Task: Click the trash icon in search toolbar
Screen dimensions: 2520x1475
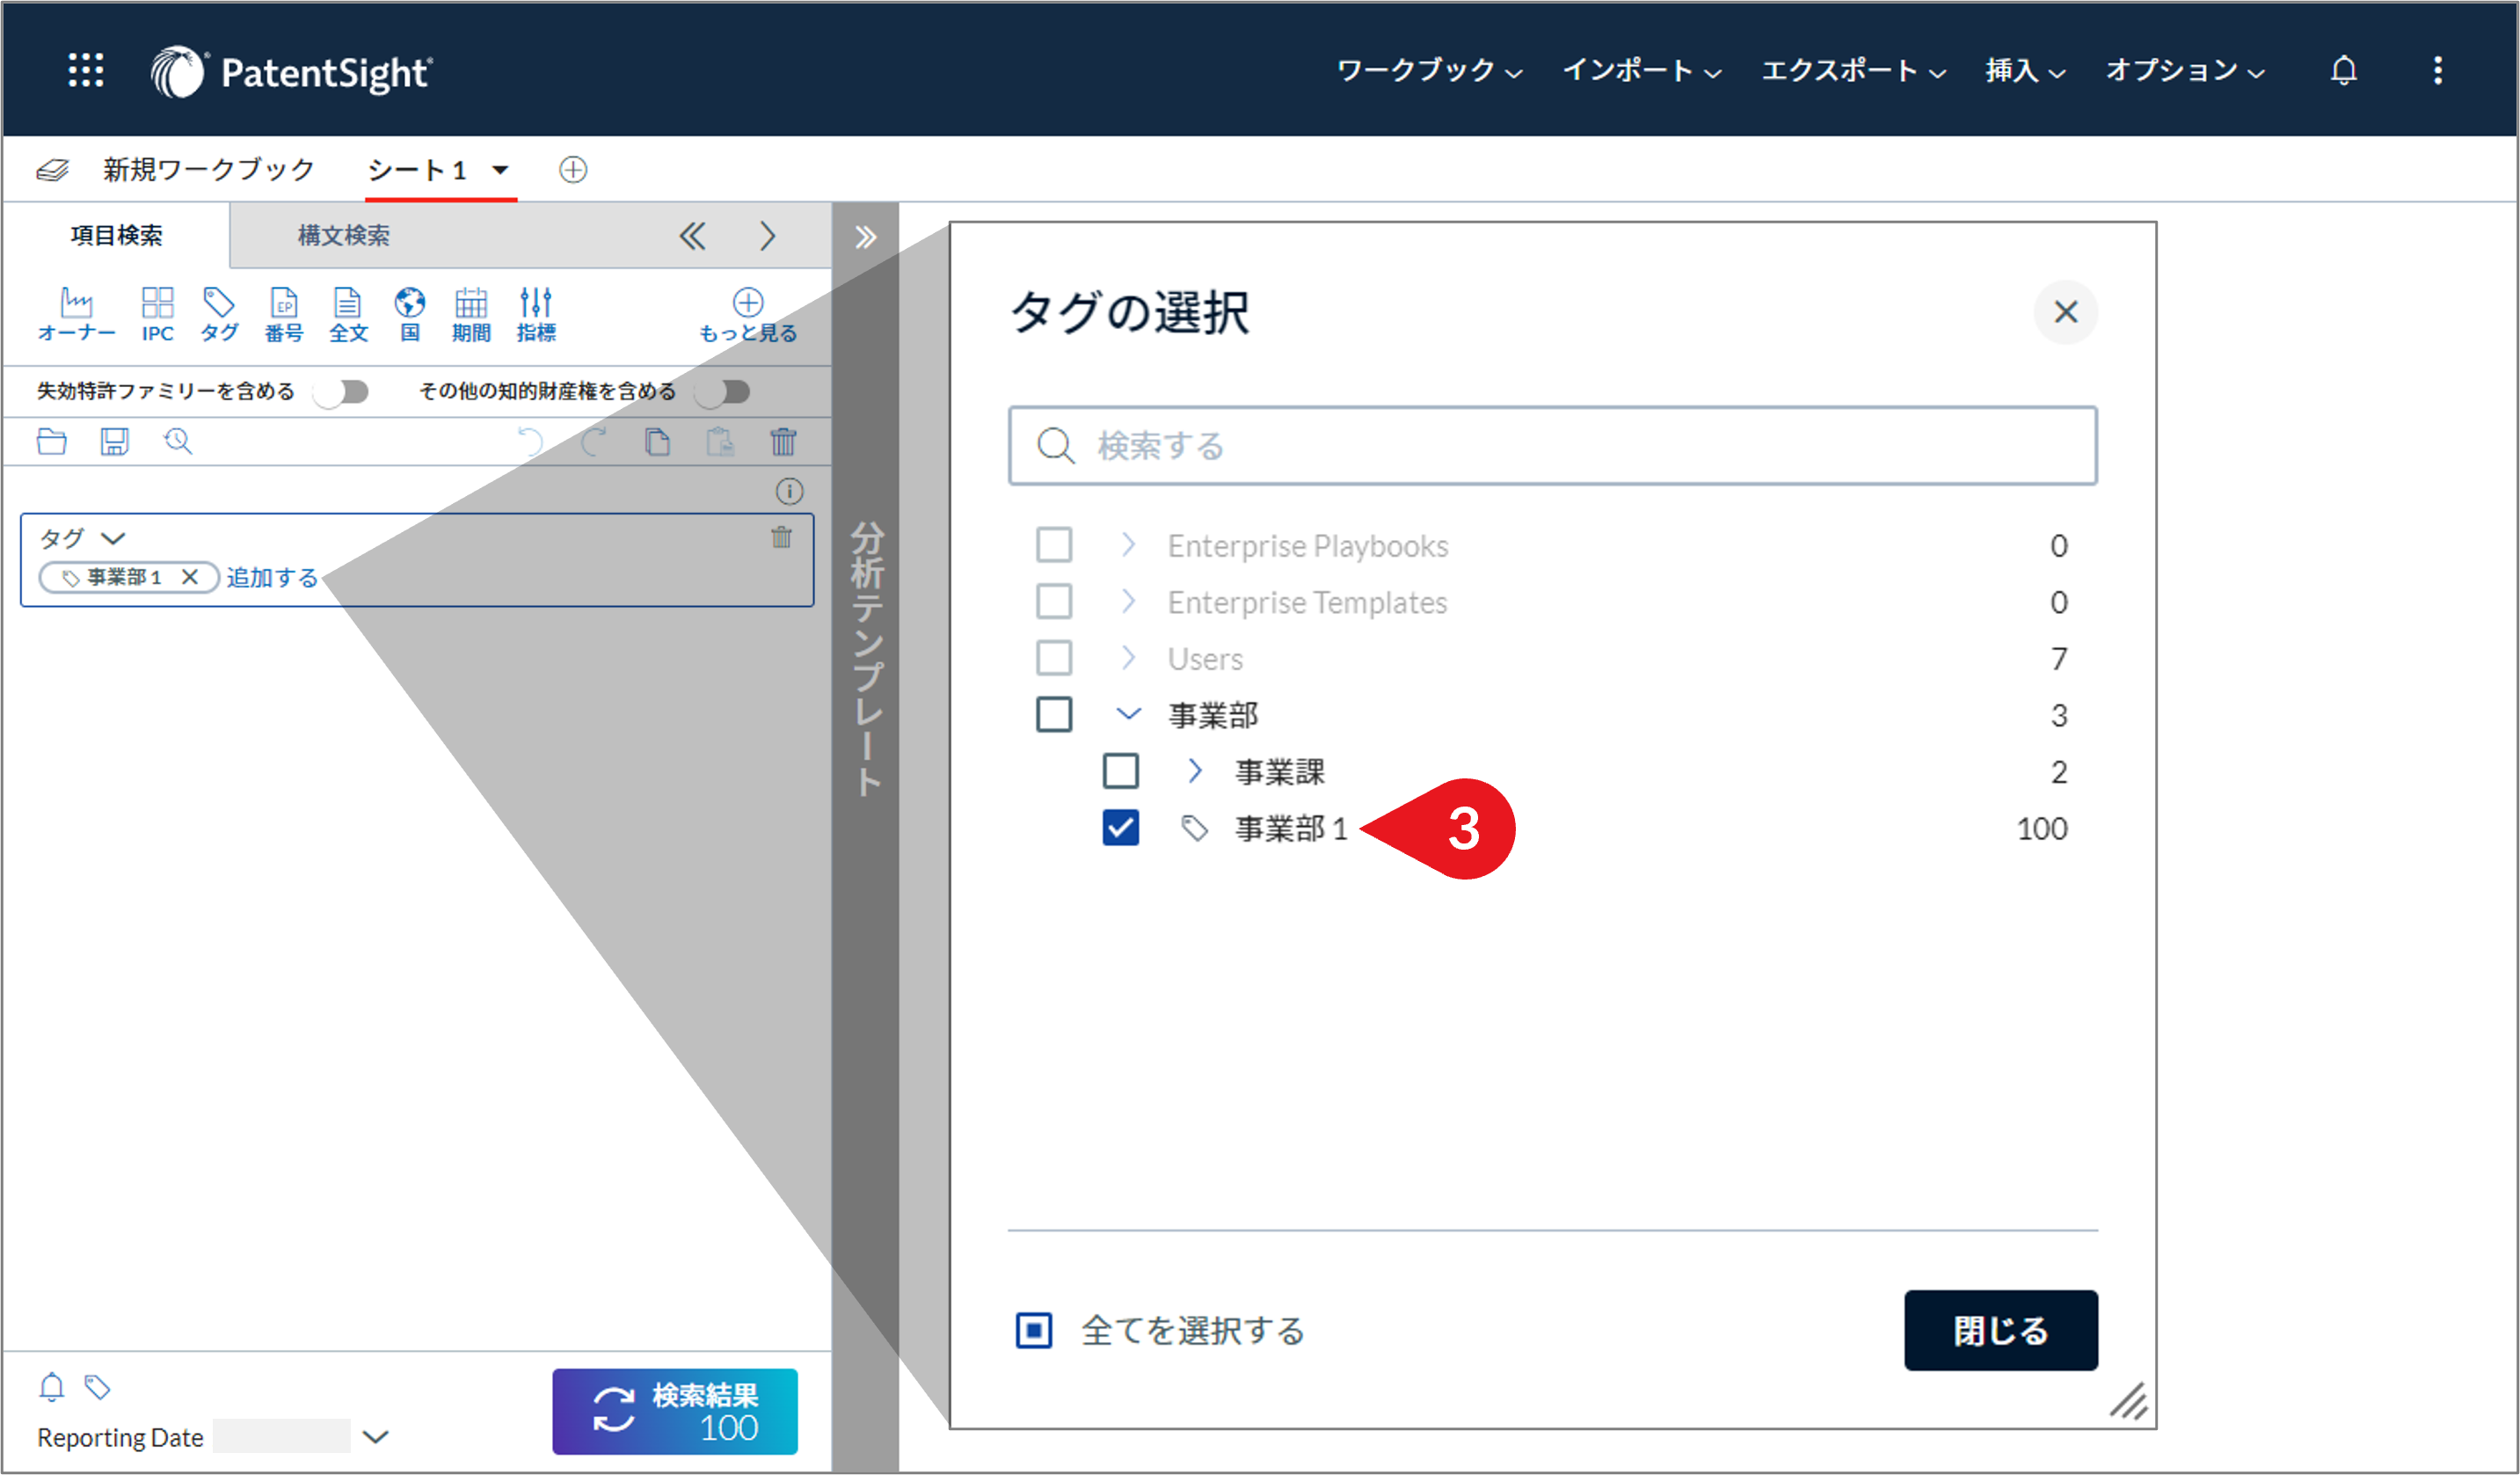Action: coord(783,441)
